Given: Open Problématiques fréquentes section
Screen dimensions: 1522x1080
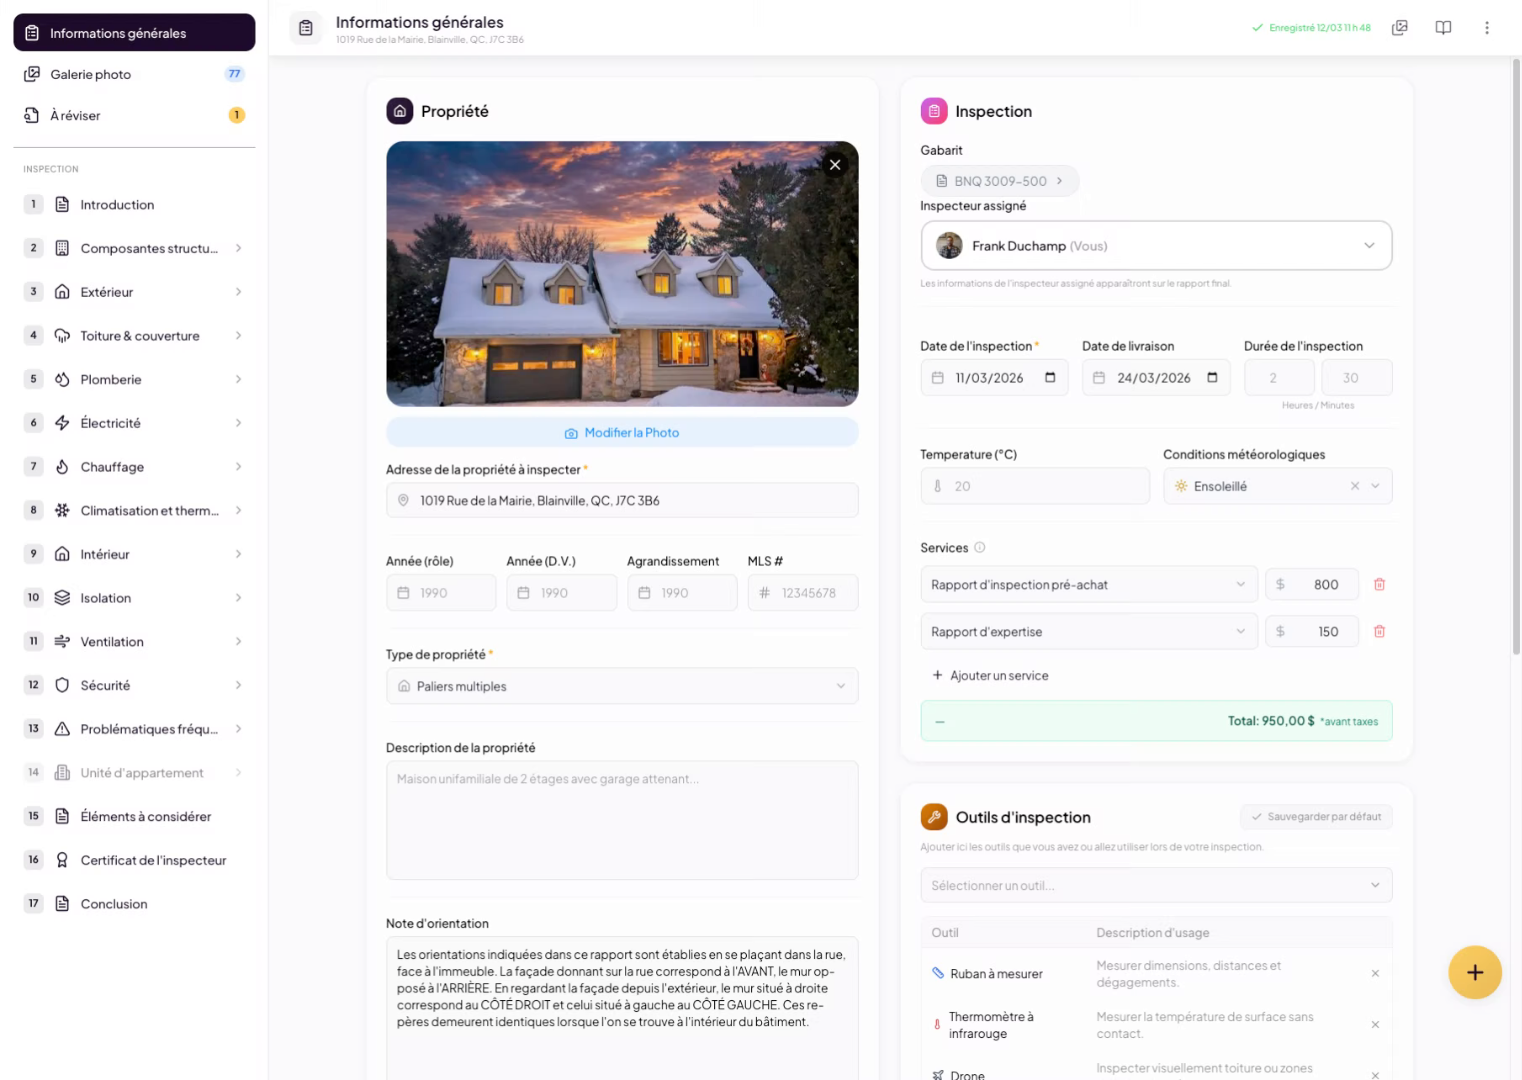Looking at the screenshot, I should tap(134, 729).
